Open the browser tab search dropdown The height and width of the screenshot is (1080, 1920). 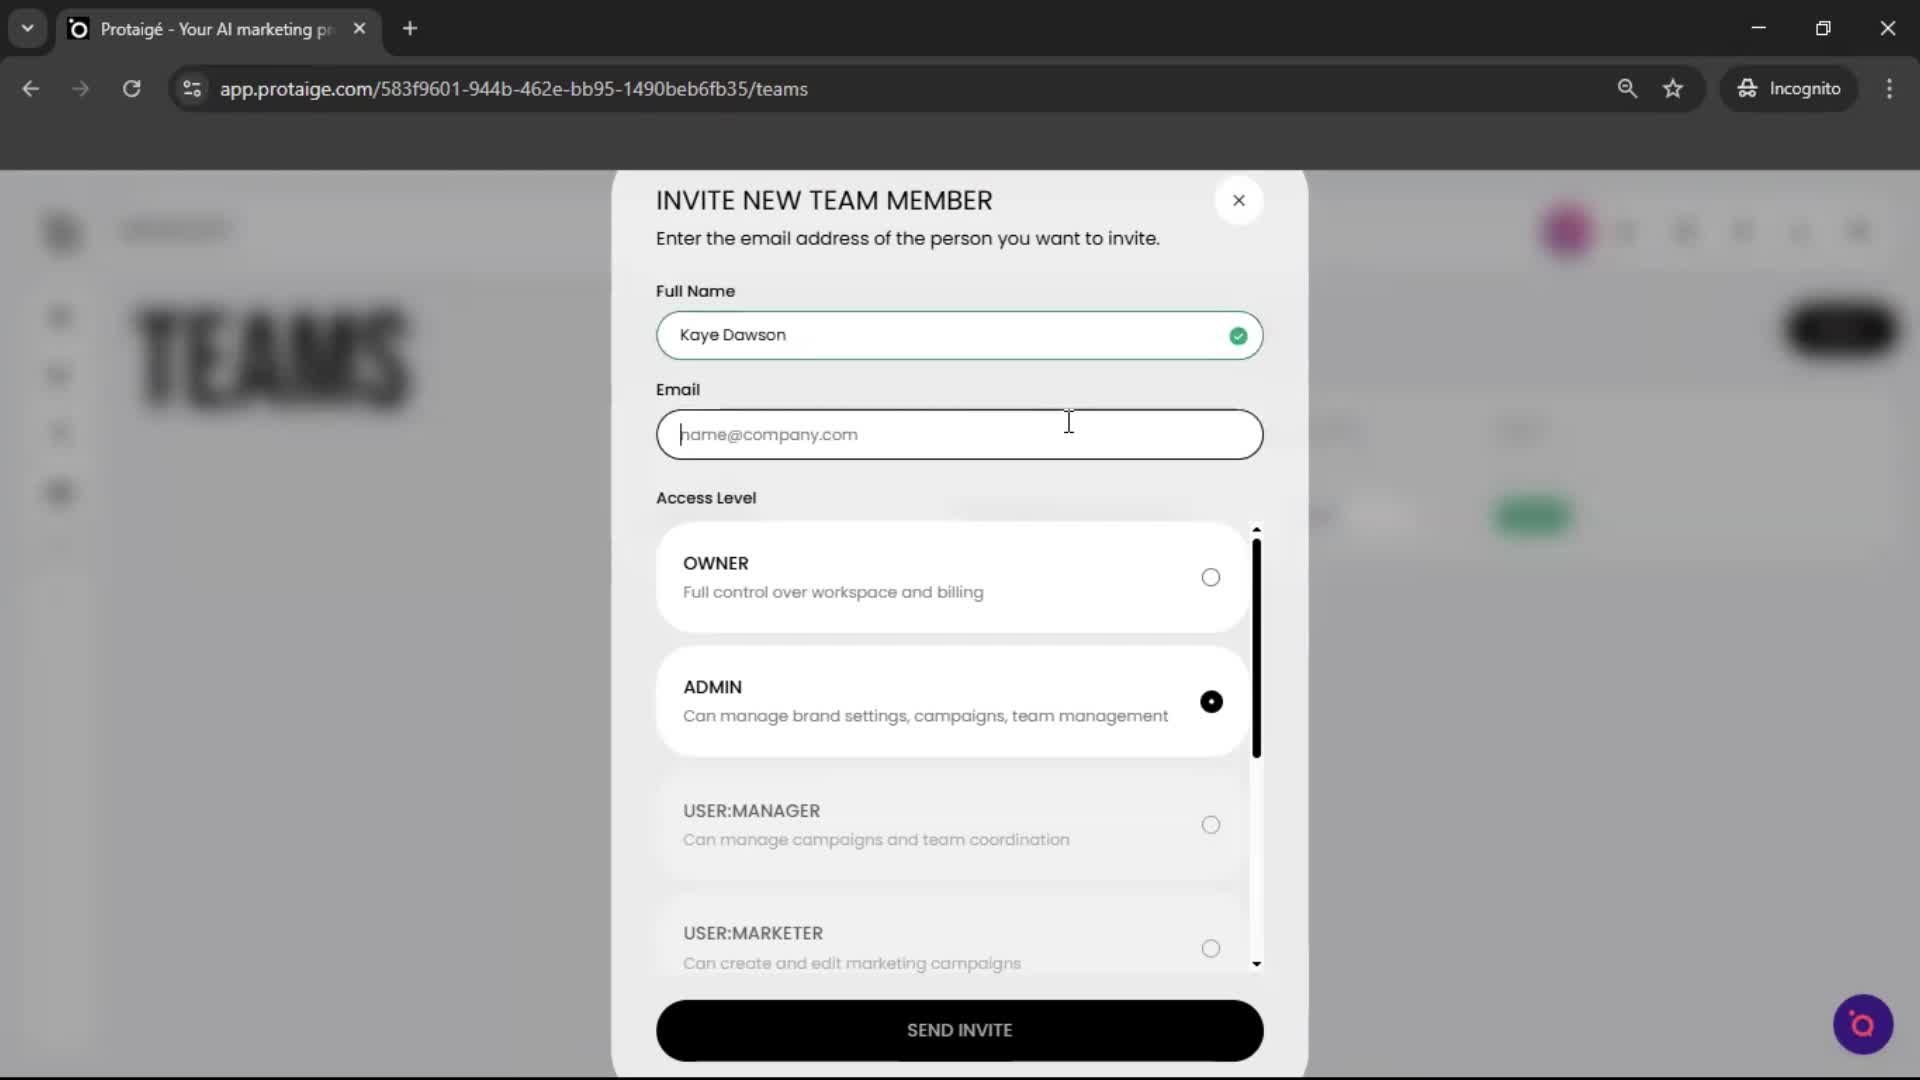(x=27, y=28)
